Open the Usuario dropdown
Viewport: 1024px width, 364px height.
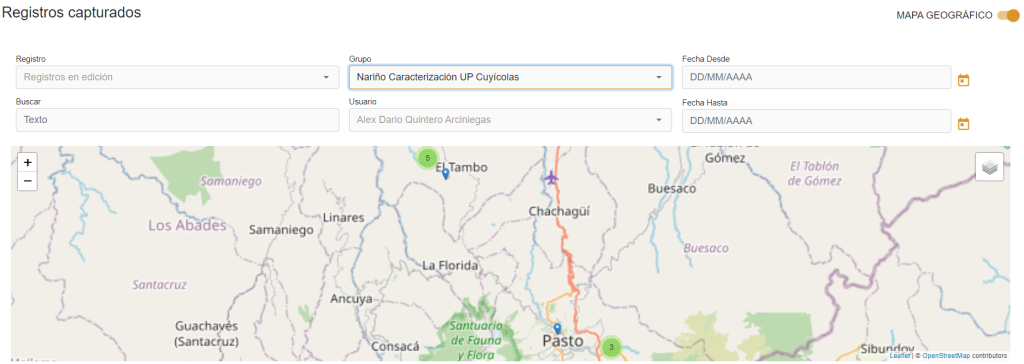point(510,120)
